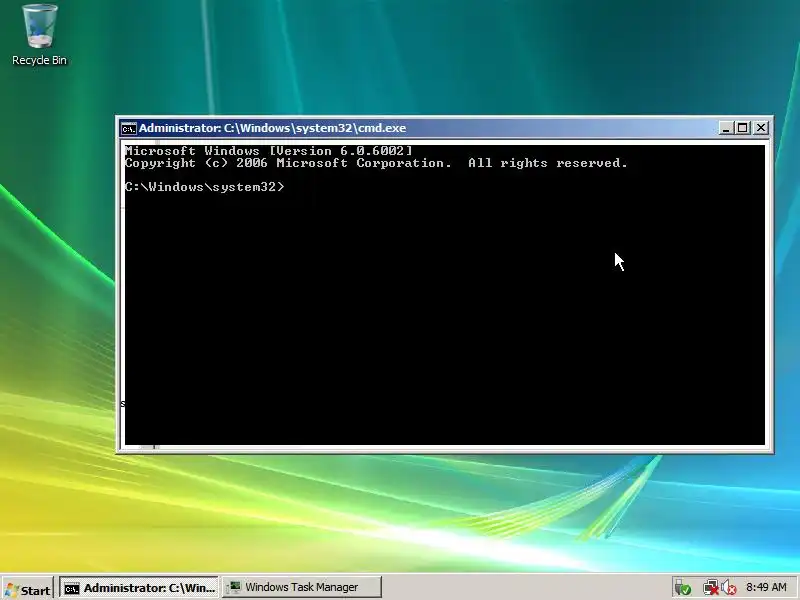Open the Recycle Bin desktop icon
Viewport: 800px width, 600px height.
[x=39, y=35]
